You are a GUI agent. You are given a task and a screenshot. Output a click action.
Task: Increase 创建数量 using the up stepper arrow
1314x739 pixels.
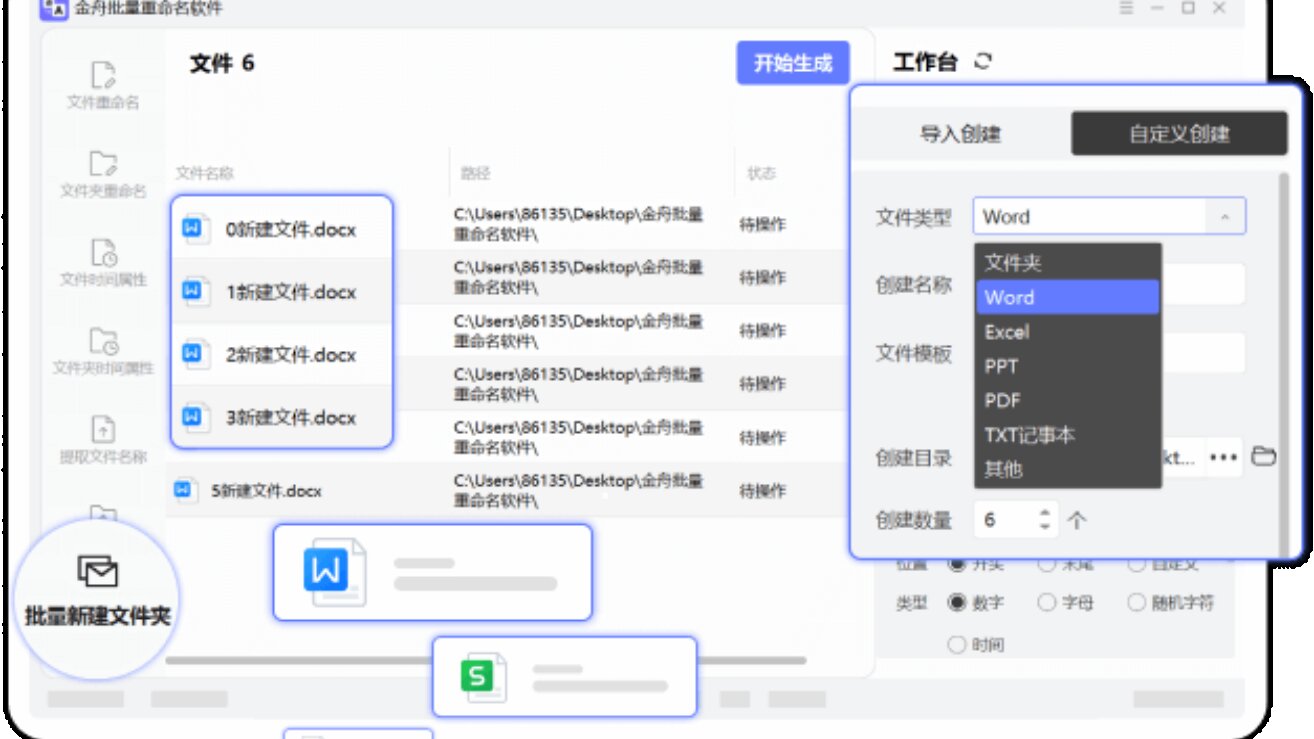(x=1043, y=512)
